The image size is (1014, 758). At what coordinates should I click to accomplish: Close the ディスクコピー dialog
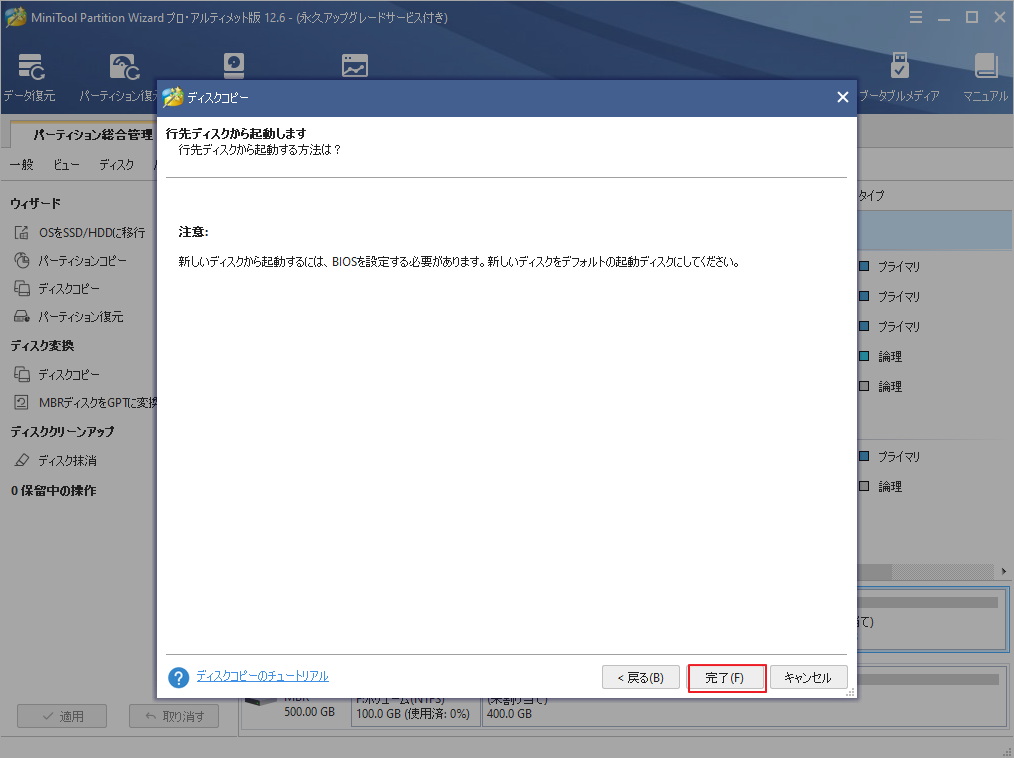842,97
